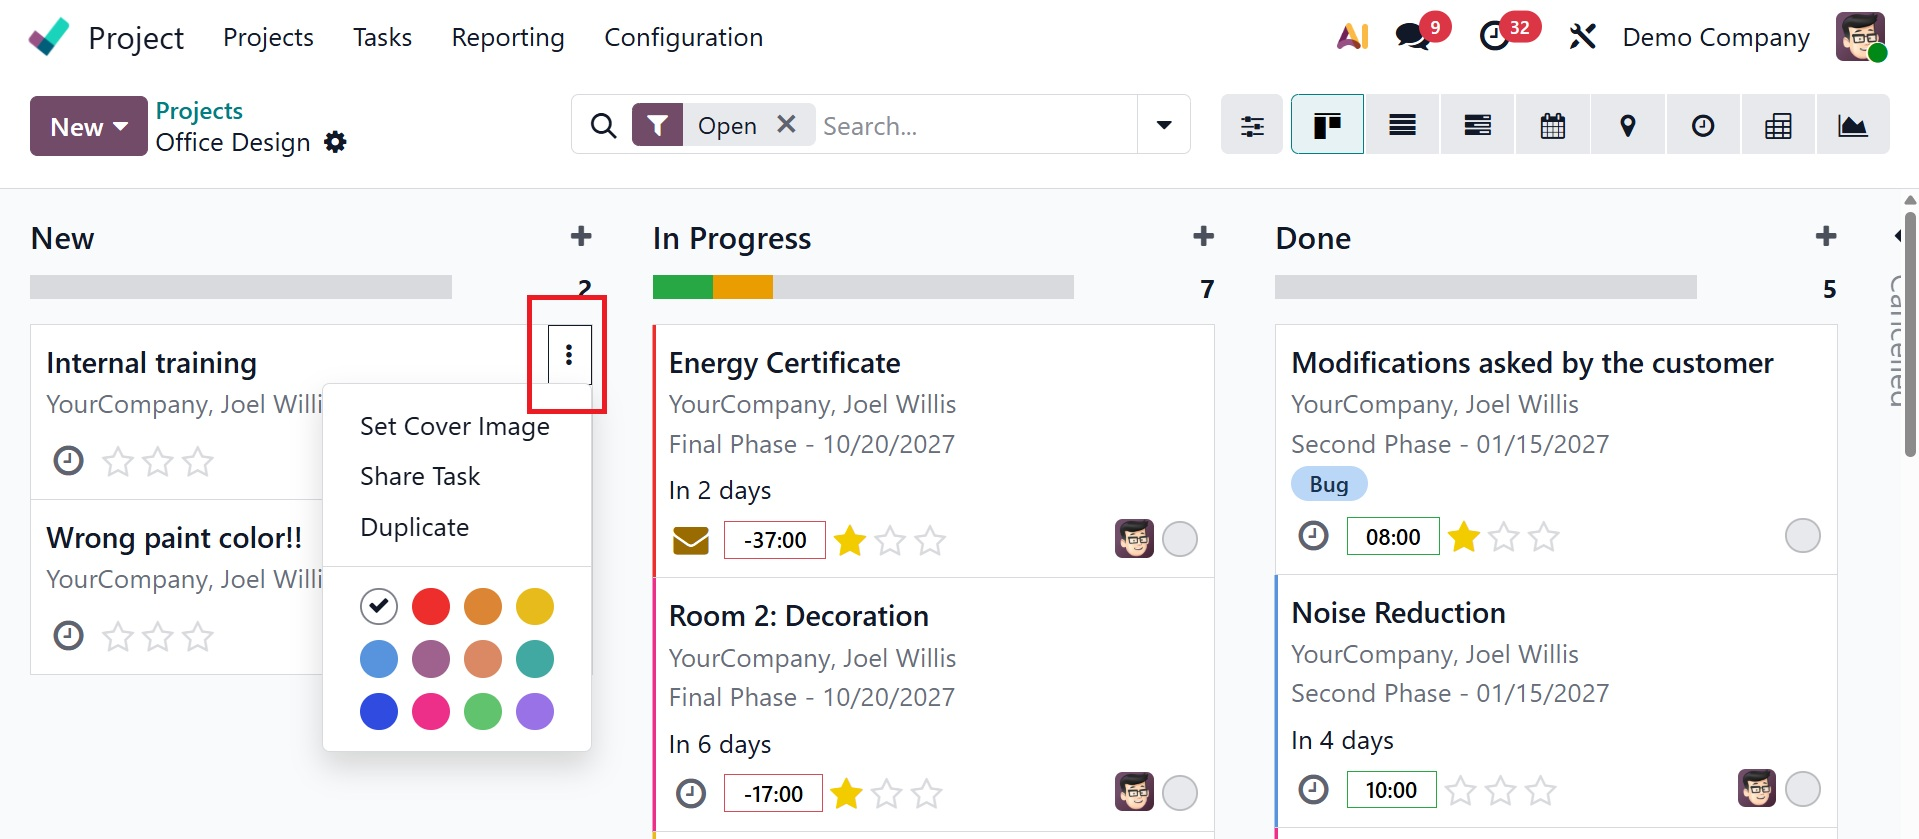
Task: Open the Reporting menu
Action: coord(507,37)
